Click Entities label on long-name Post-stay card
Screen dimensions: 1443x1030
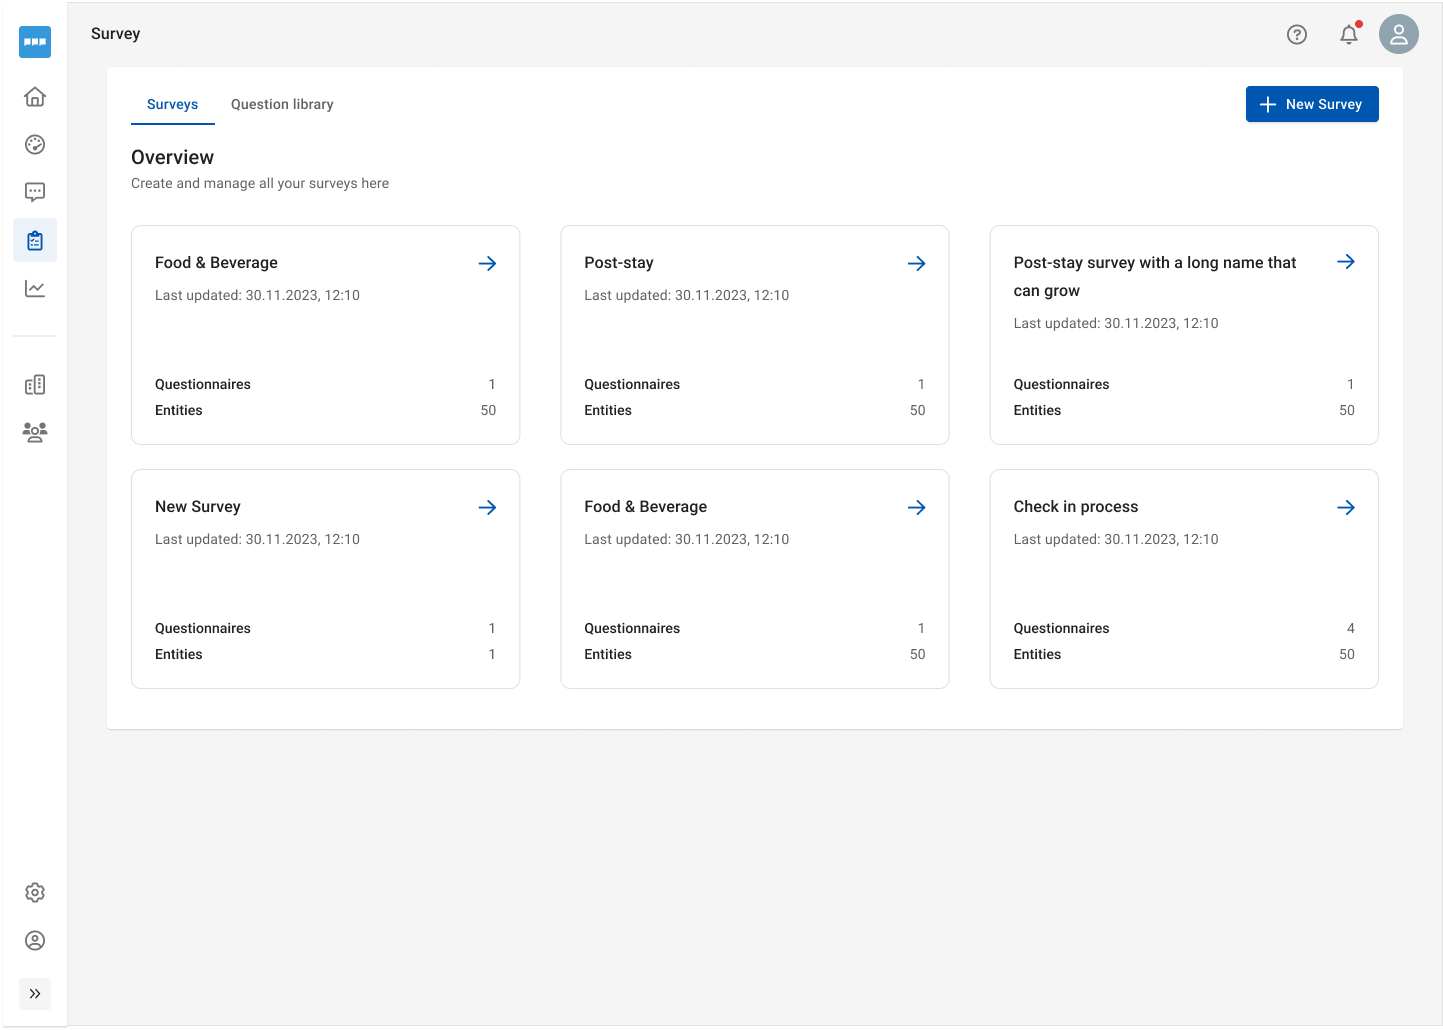click(x=1037, y=410)
